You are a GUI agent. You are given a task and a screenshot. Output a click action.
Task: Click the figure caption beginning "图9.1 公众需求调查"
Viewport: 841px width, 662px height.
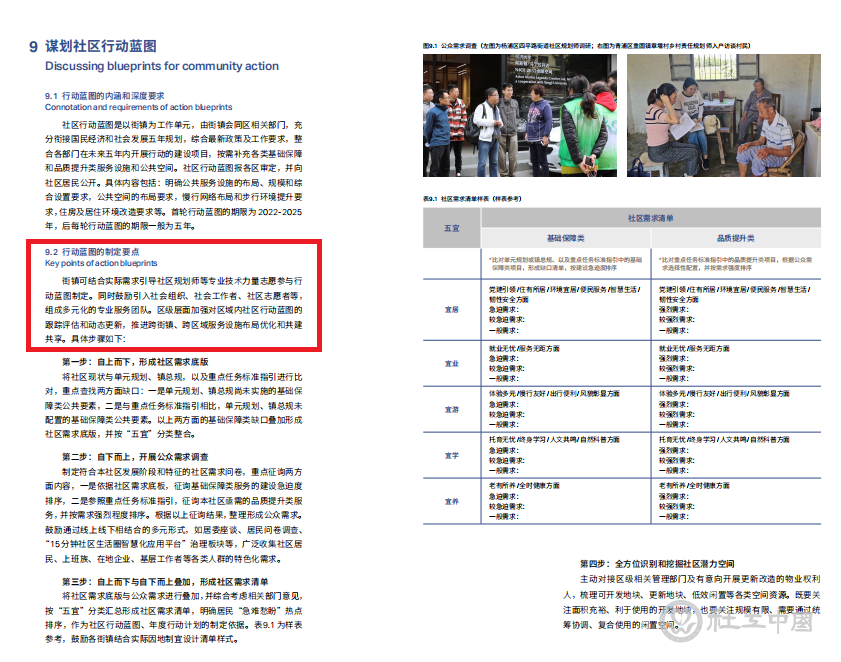point(587,46)
